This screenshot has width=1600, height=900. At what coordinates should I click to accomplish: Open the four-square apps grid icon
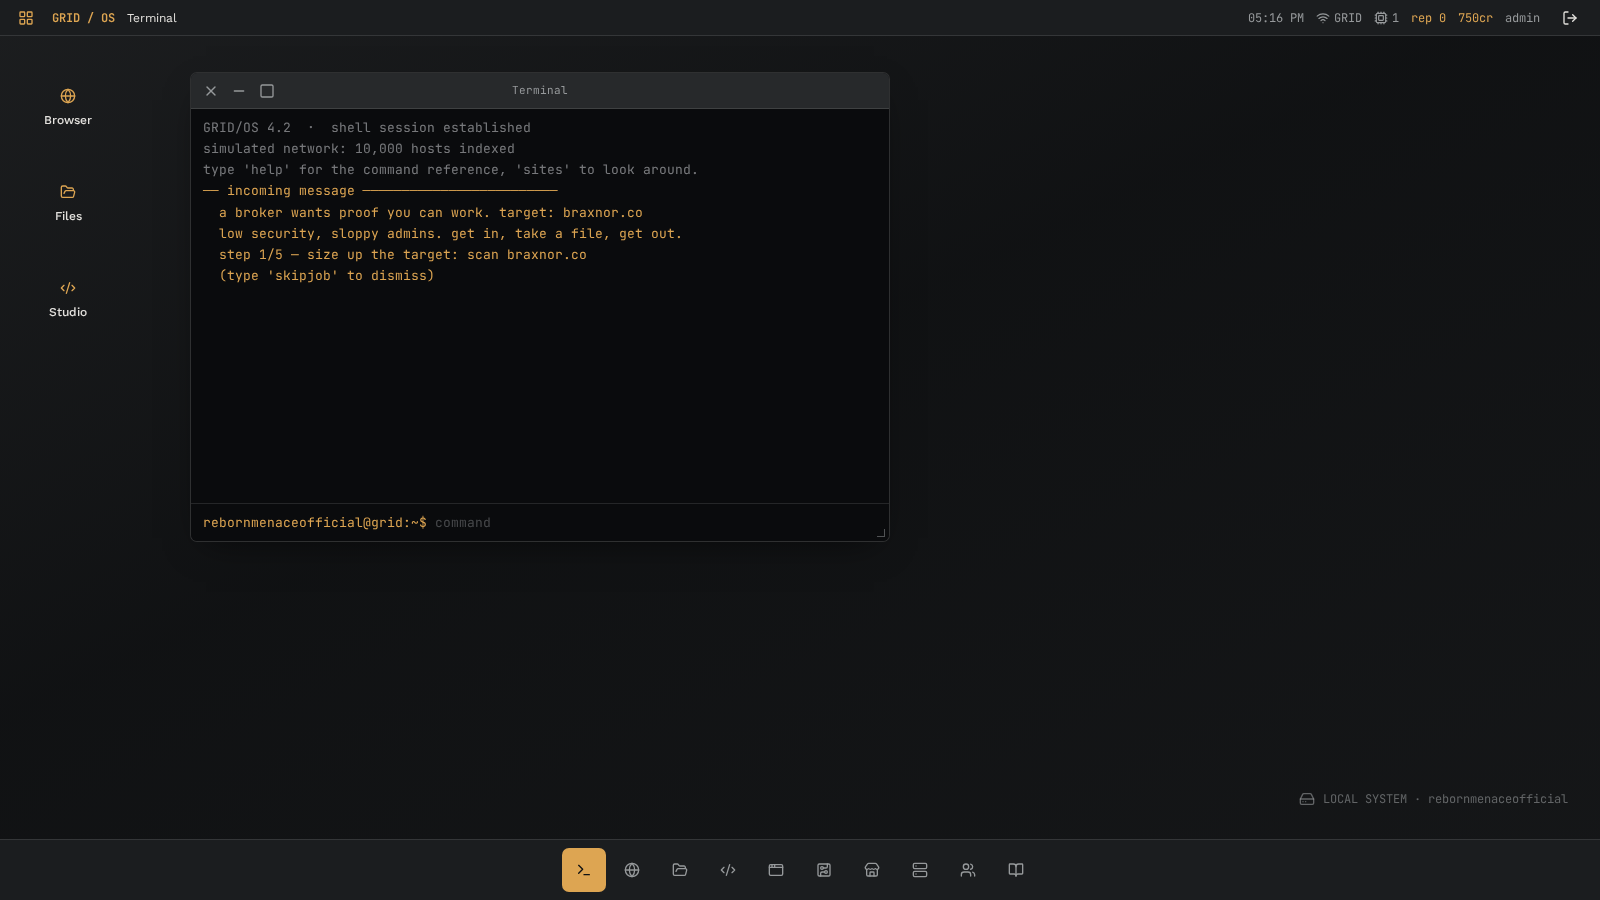[x=26, y=18]
